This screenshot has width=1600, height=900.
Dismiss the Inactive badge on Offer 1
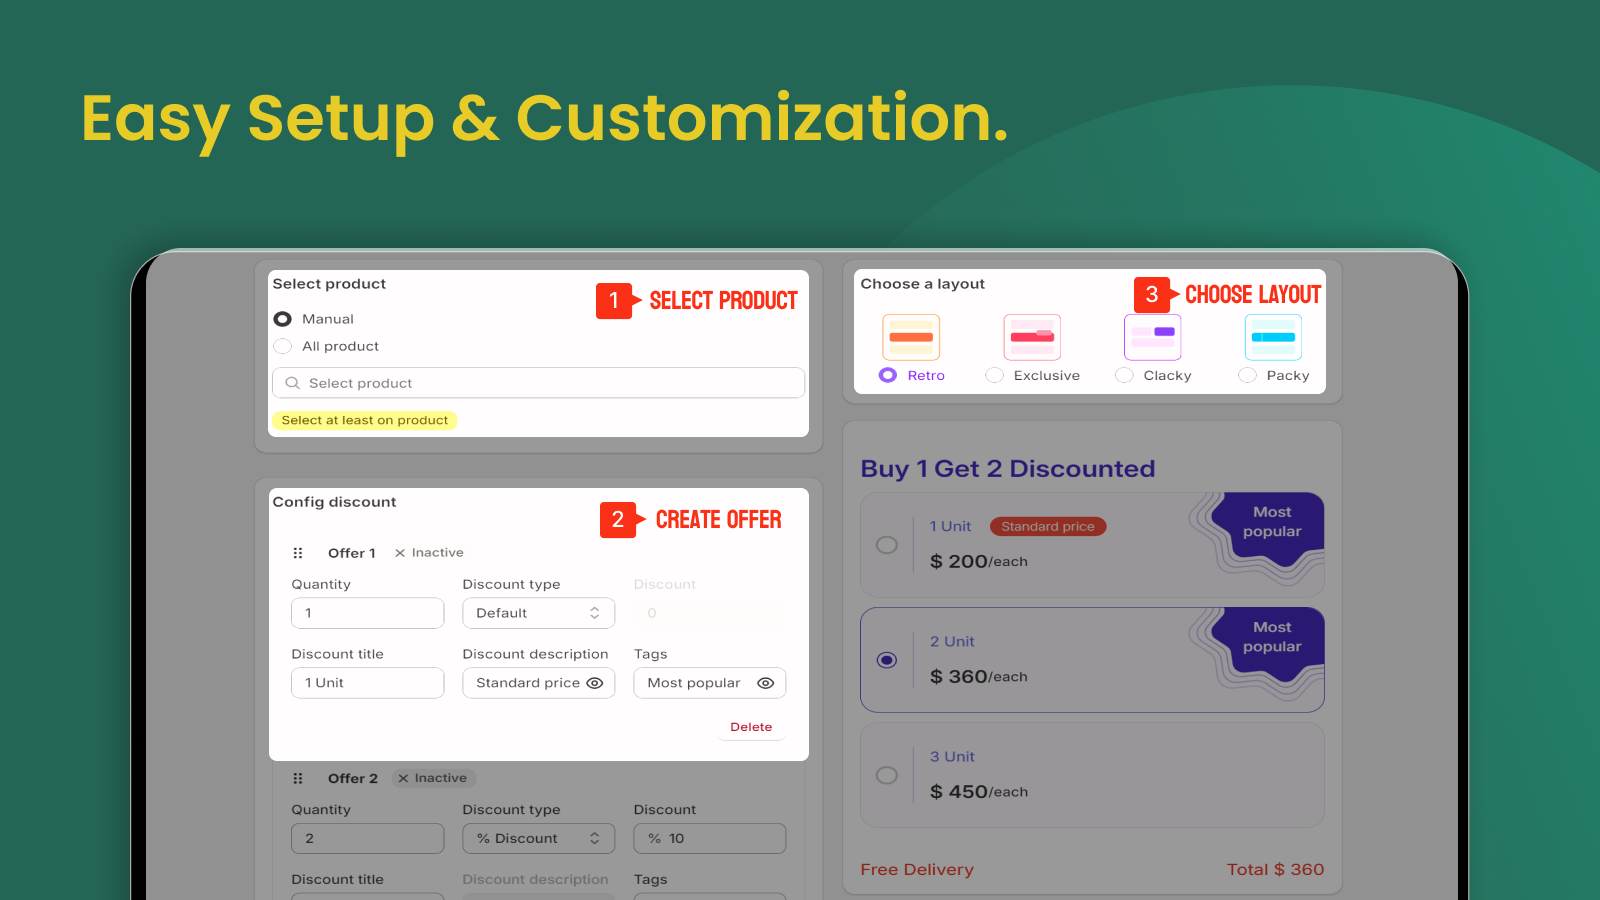(x=400, y=552)
